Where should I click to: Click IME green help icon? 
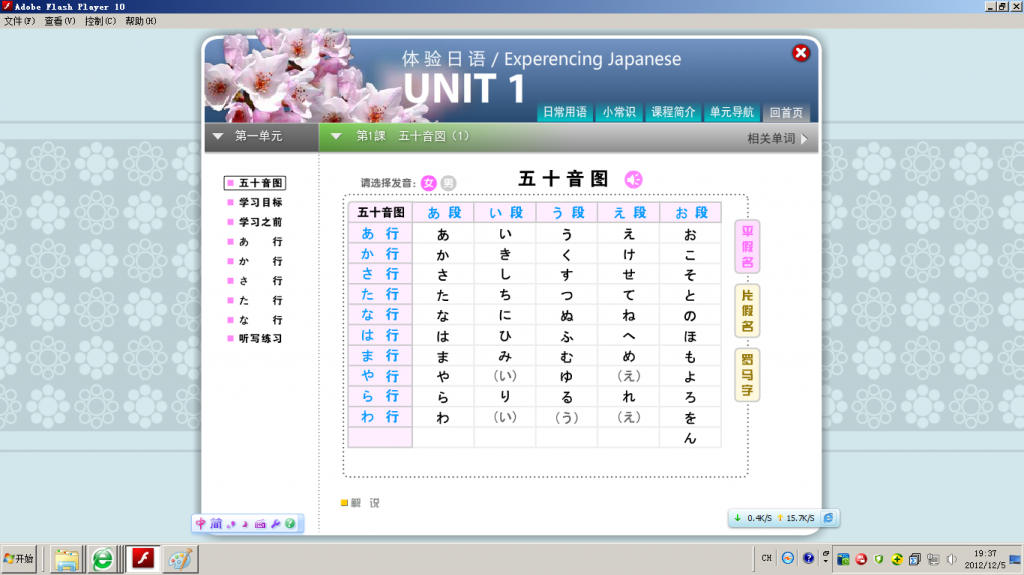(290, 523)
